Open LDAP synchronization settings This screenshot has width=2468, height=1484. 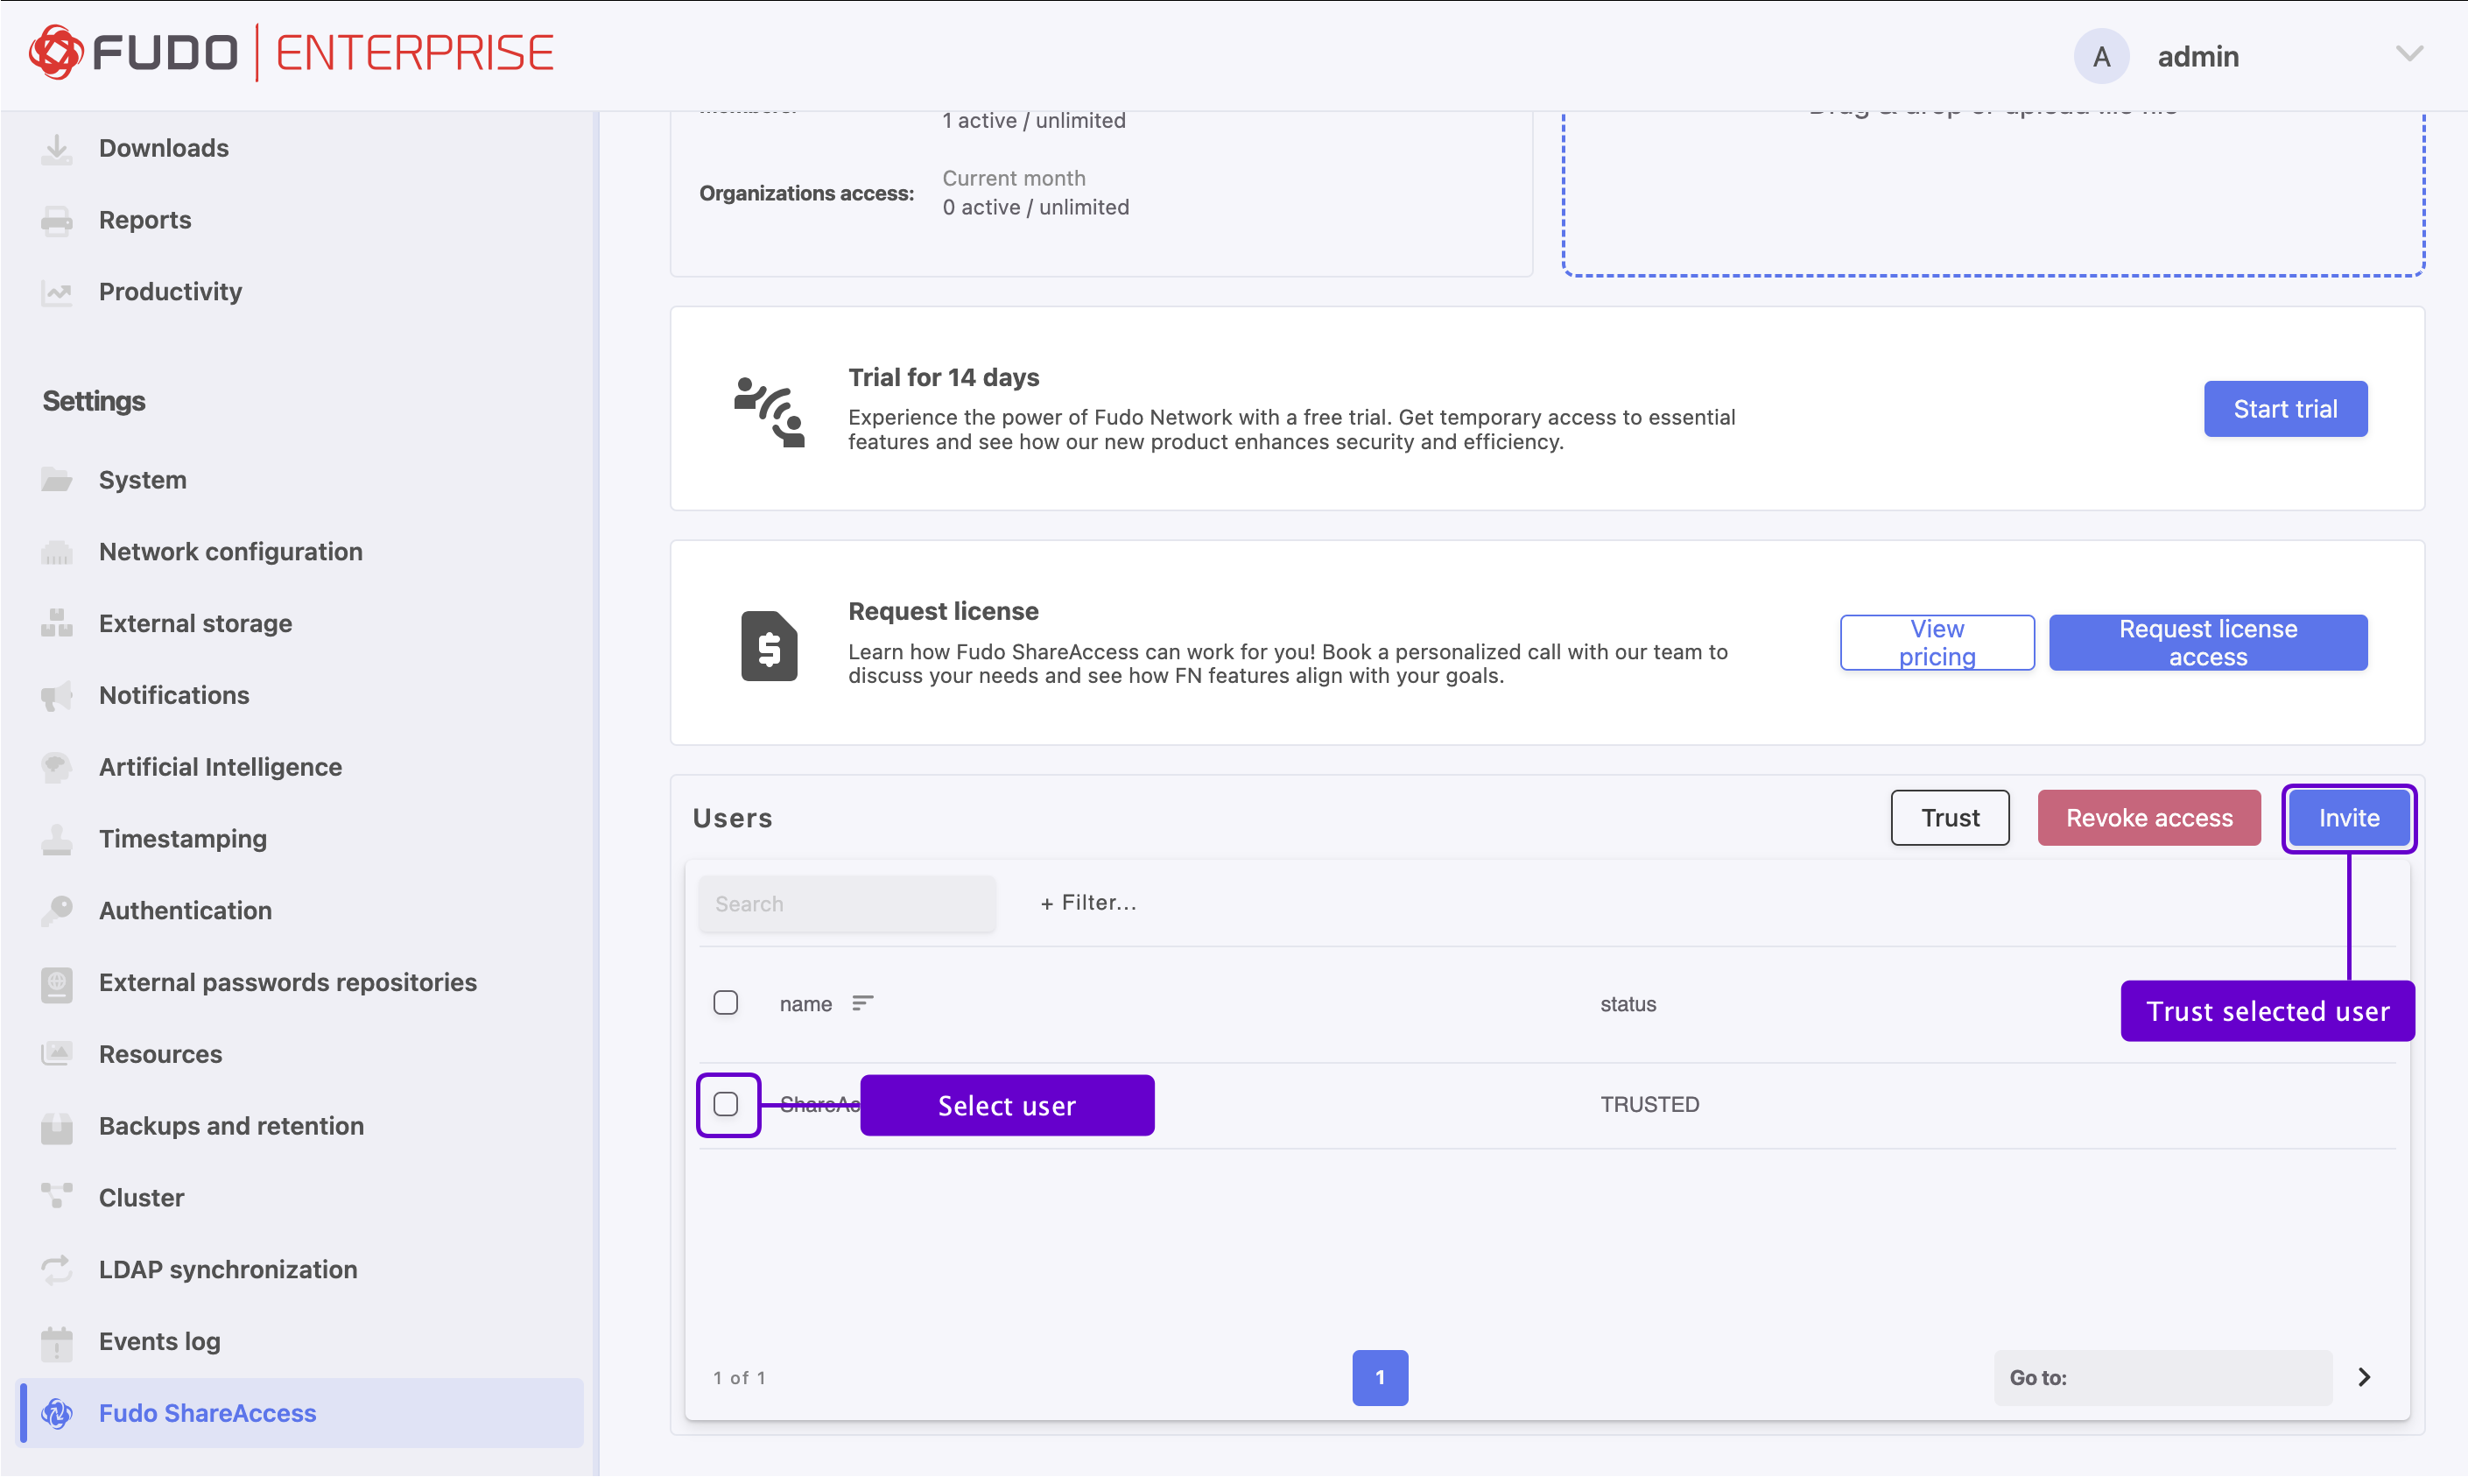click(x=228, y=1270)
